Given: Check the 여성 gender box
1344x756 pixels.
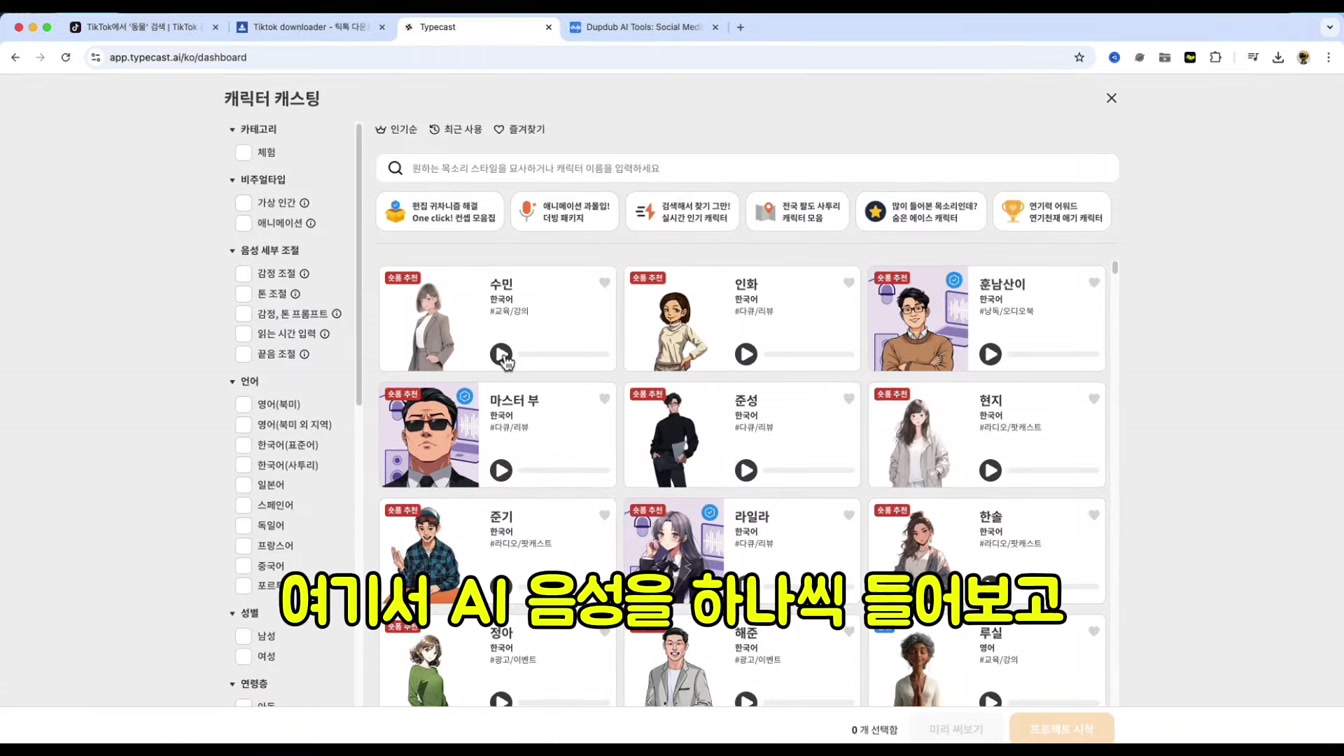Looking at the screenshot, I should [243, 656].
